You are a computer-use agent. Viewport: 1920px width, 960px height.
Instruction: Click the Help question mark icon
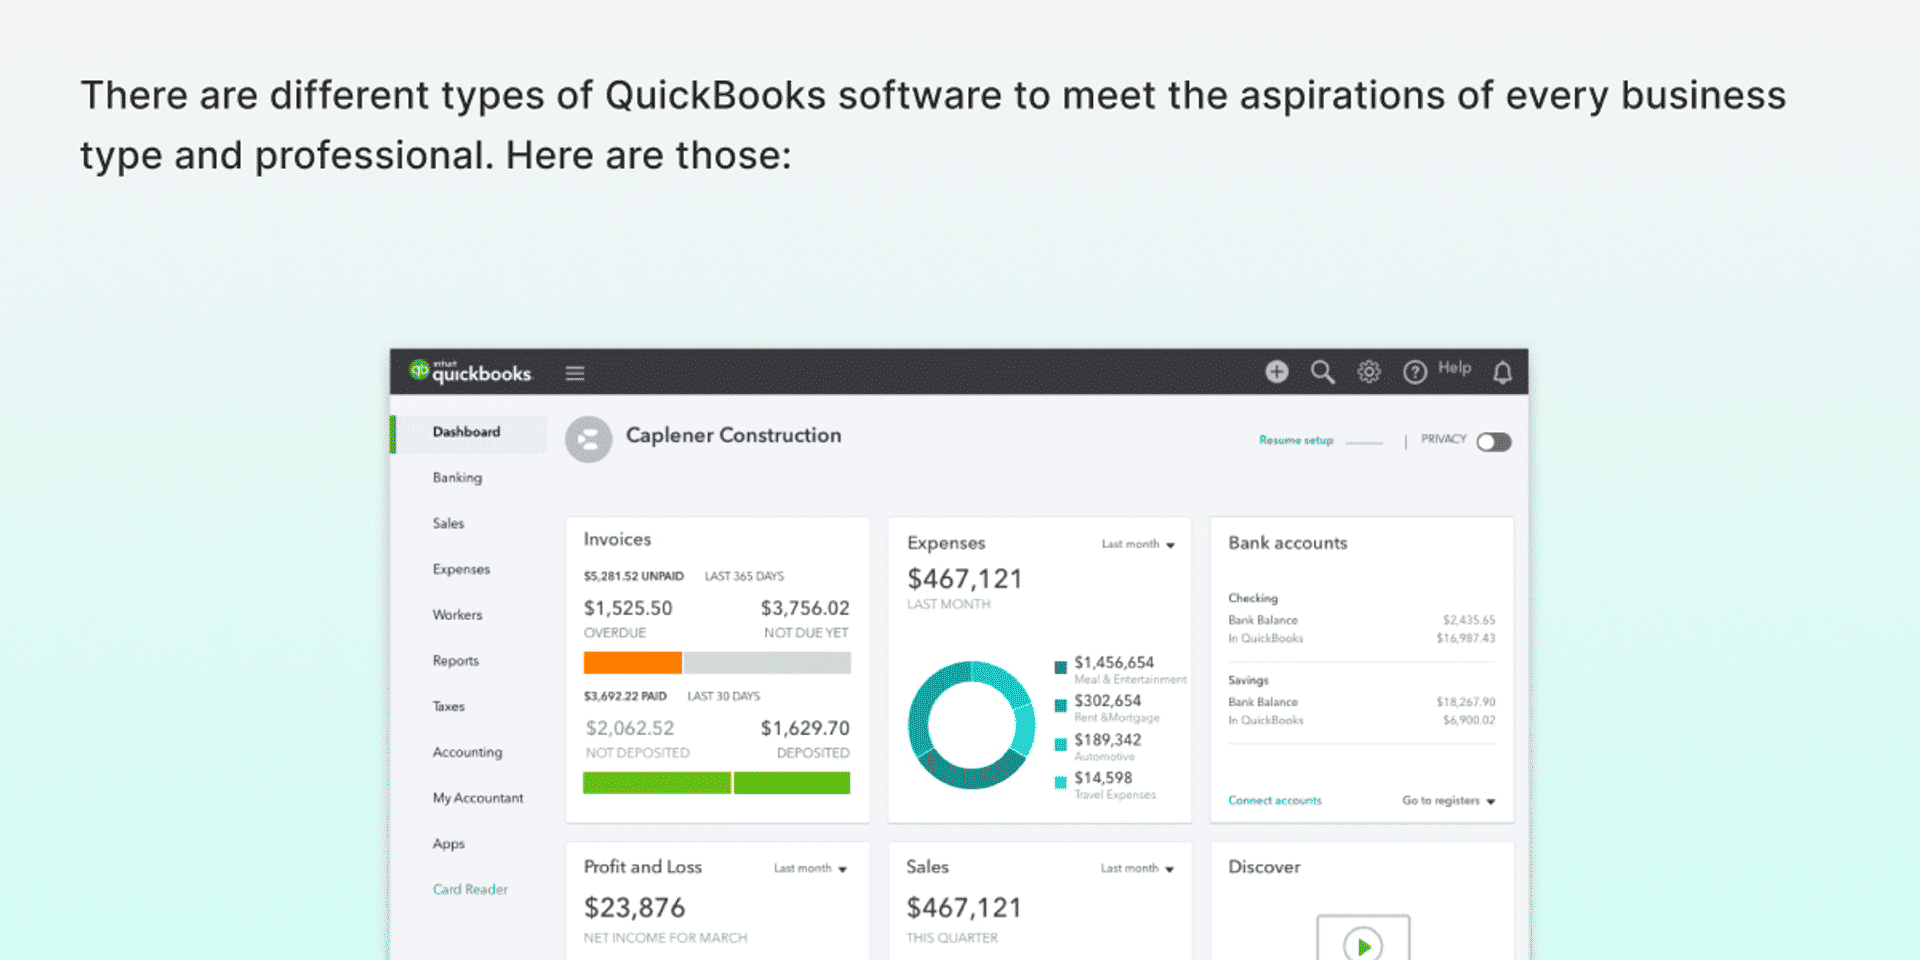(1414, 371)
